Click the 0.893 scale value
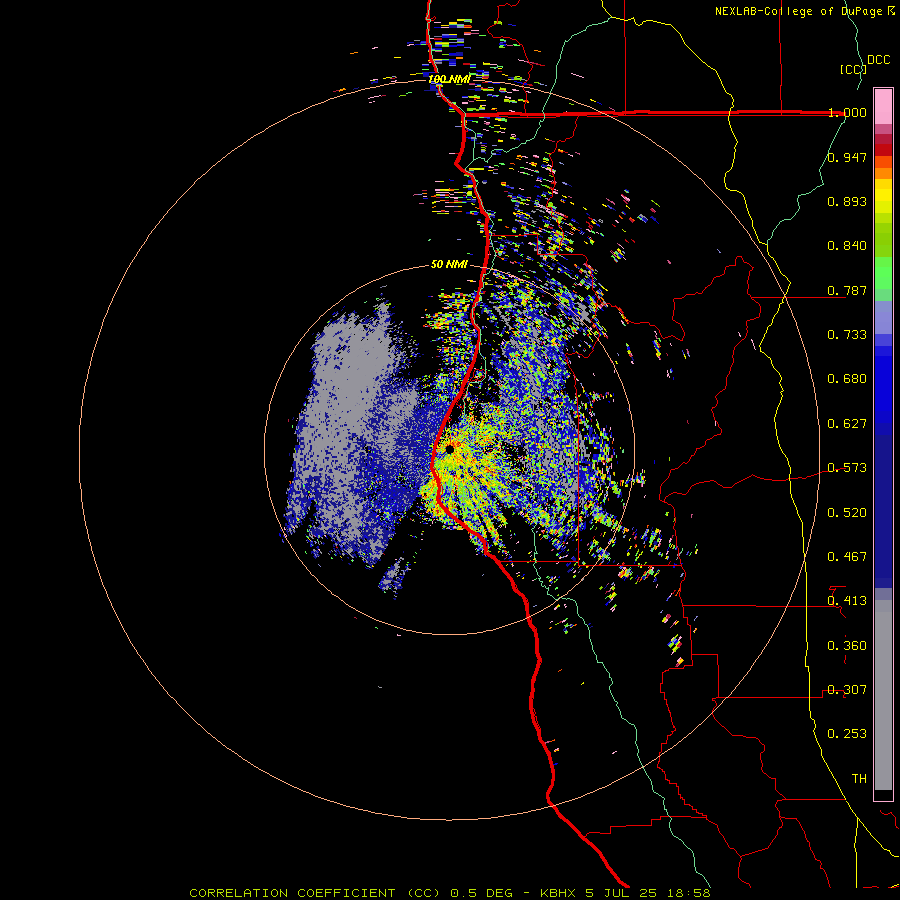The image size is (900, 900). pos(847,201)
